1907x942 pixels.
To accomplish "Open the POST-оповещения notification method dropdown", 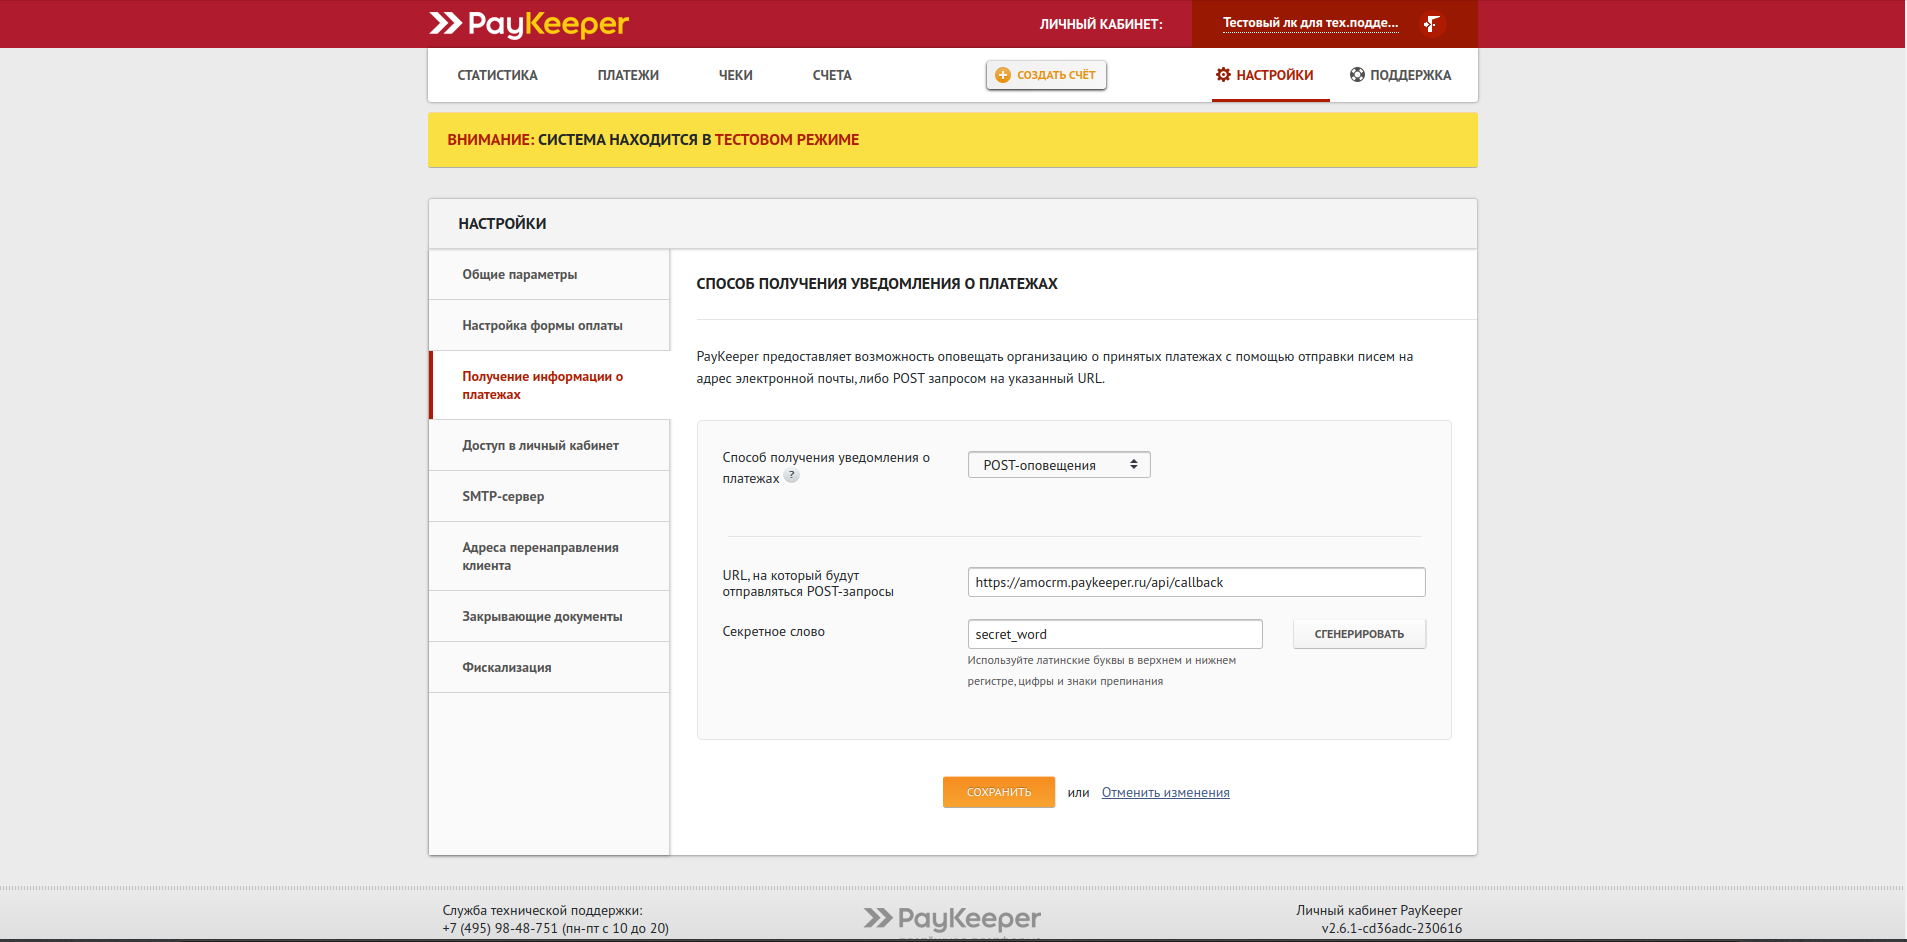I will 1058,465.
